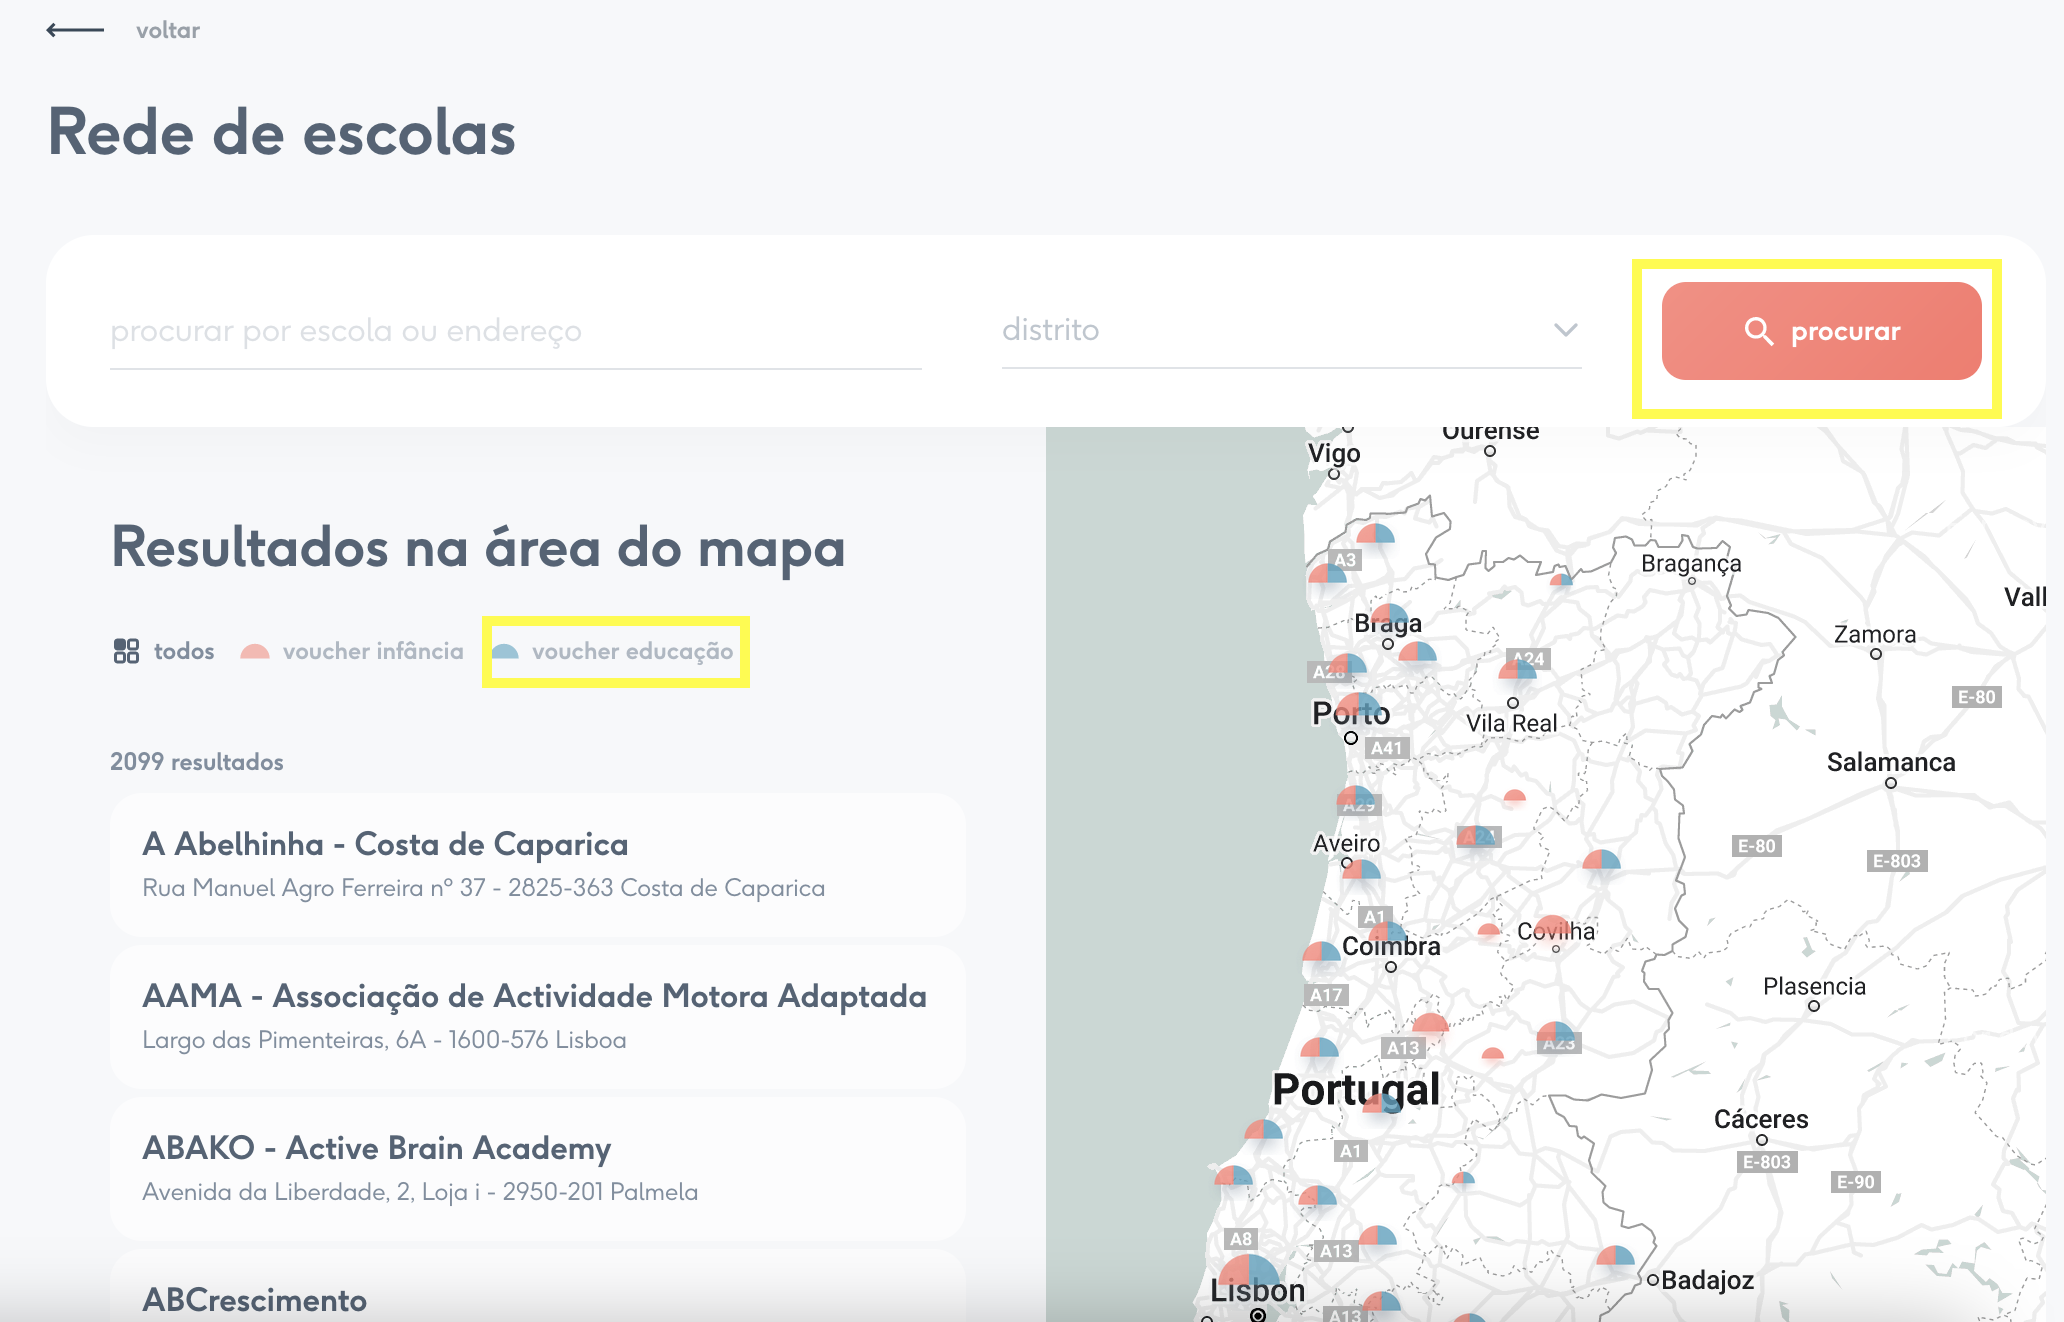The width and height of the screenshot is (2064, 1322).
Task: Open AAMA Associação de Actividade Motora Adaptada
Action: pyautogui.click(x=537, y=1016)
